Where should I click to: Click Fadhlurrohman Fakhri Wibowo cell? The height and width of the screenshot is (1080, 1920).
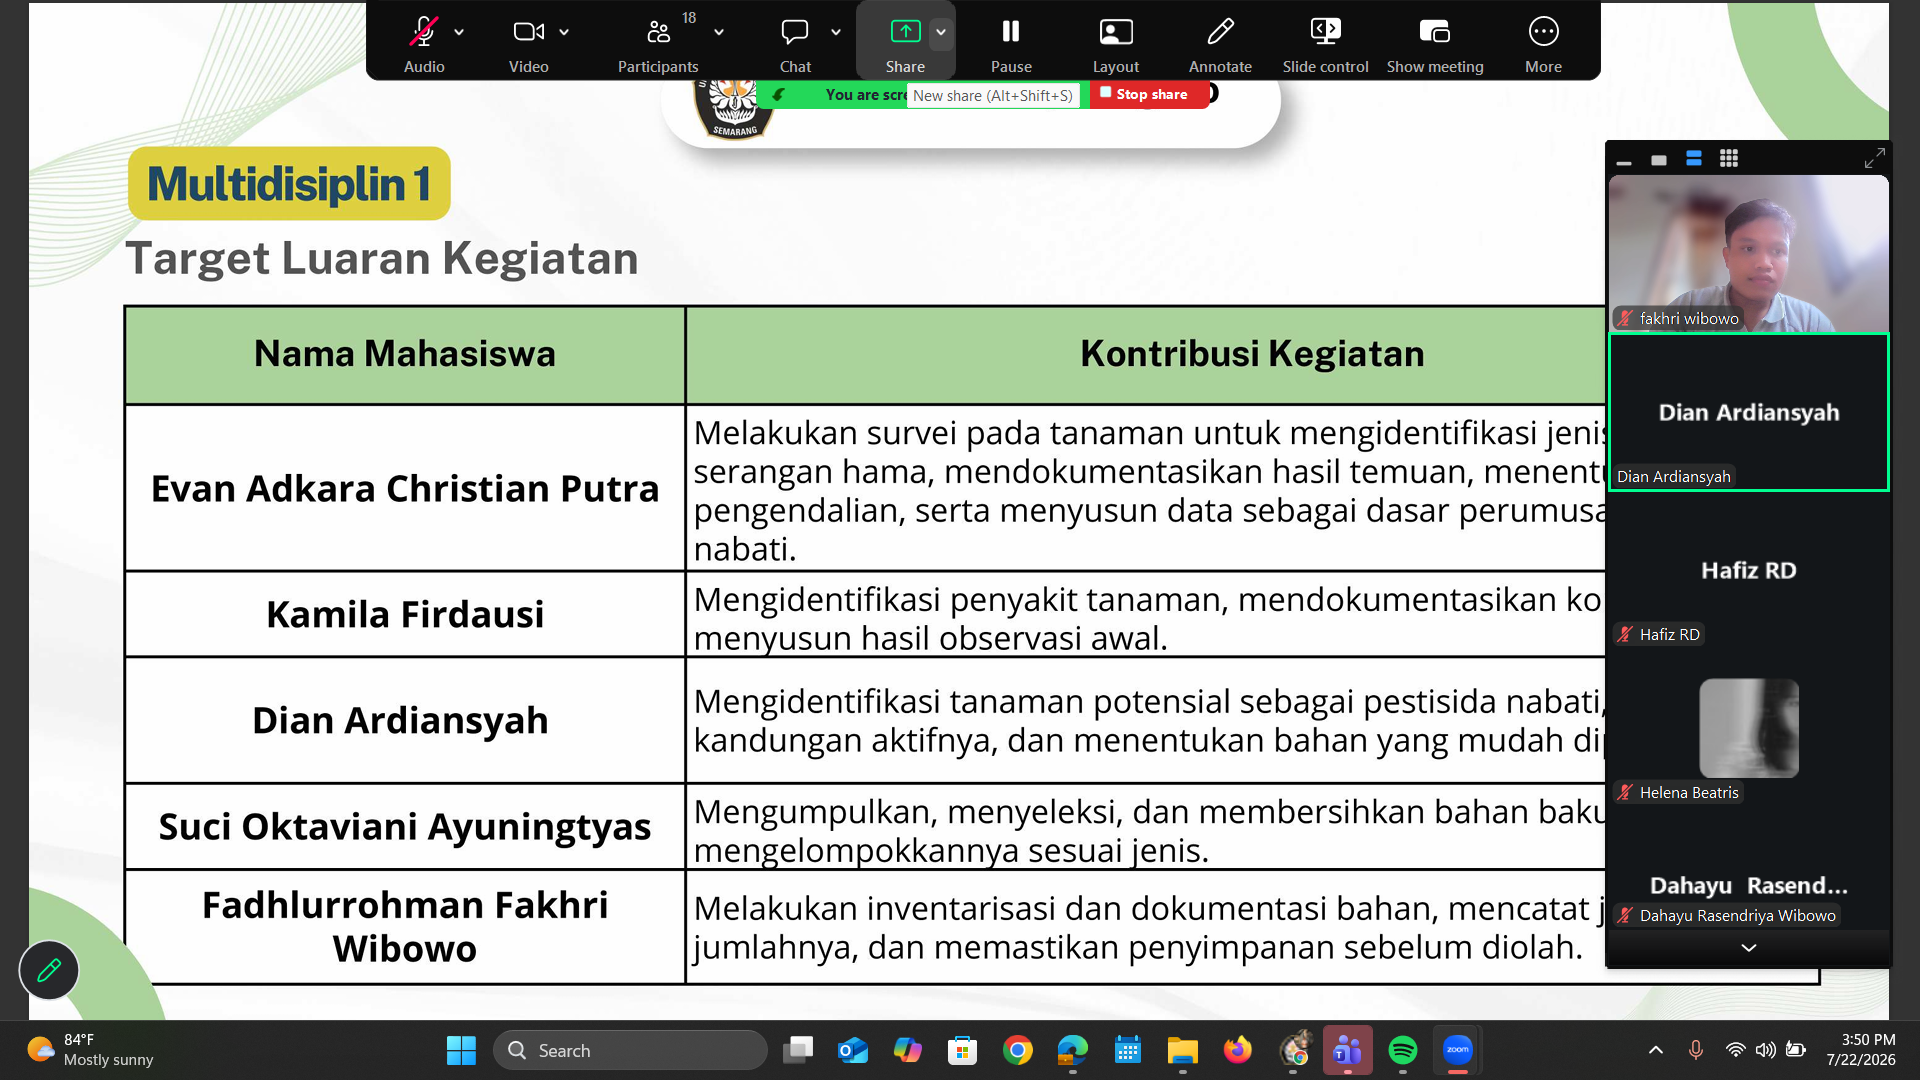tap(405, 926)
